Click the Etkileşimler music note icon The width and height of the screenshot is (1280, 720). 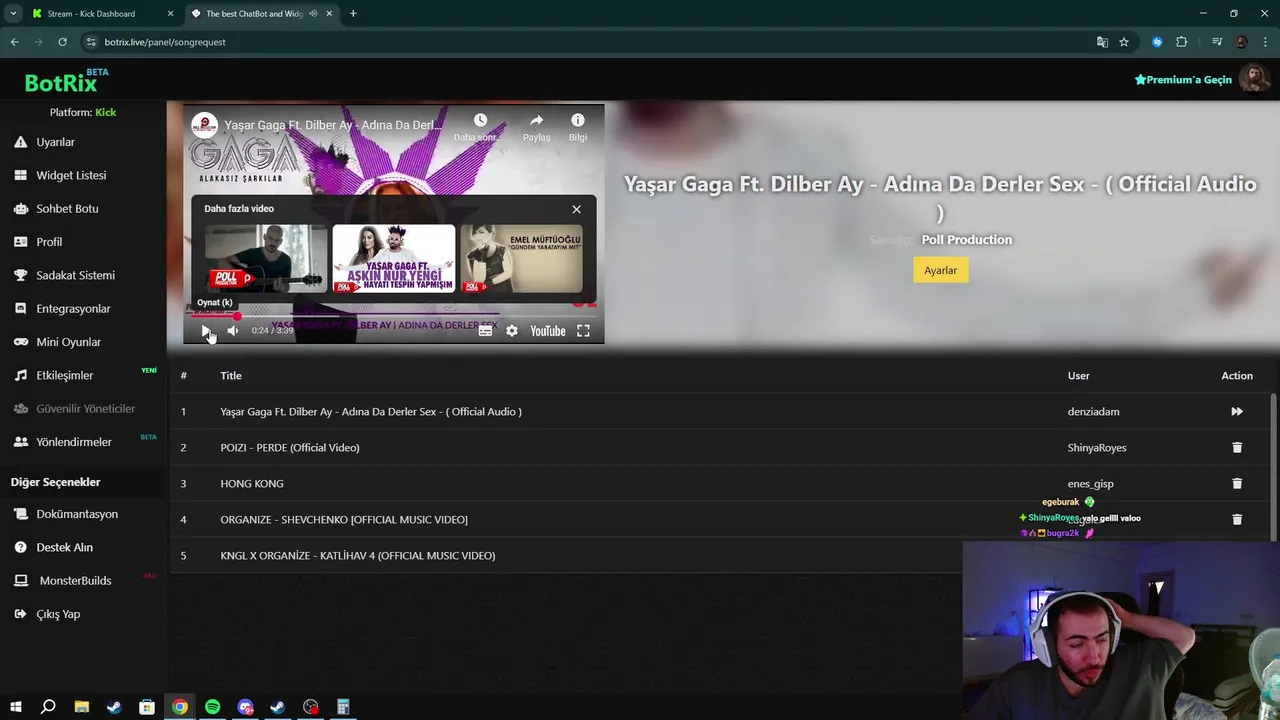click(x=20, y=375)
